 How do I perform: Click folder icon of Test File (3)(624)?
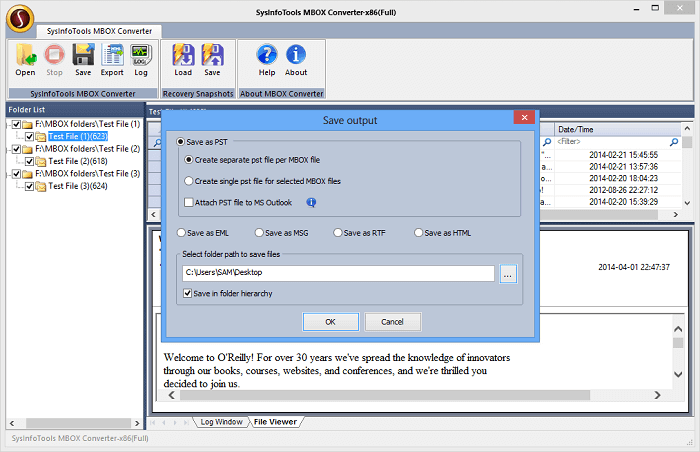tap(41, 186)
